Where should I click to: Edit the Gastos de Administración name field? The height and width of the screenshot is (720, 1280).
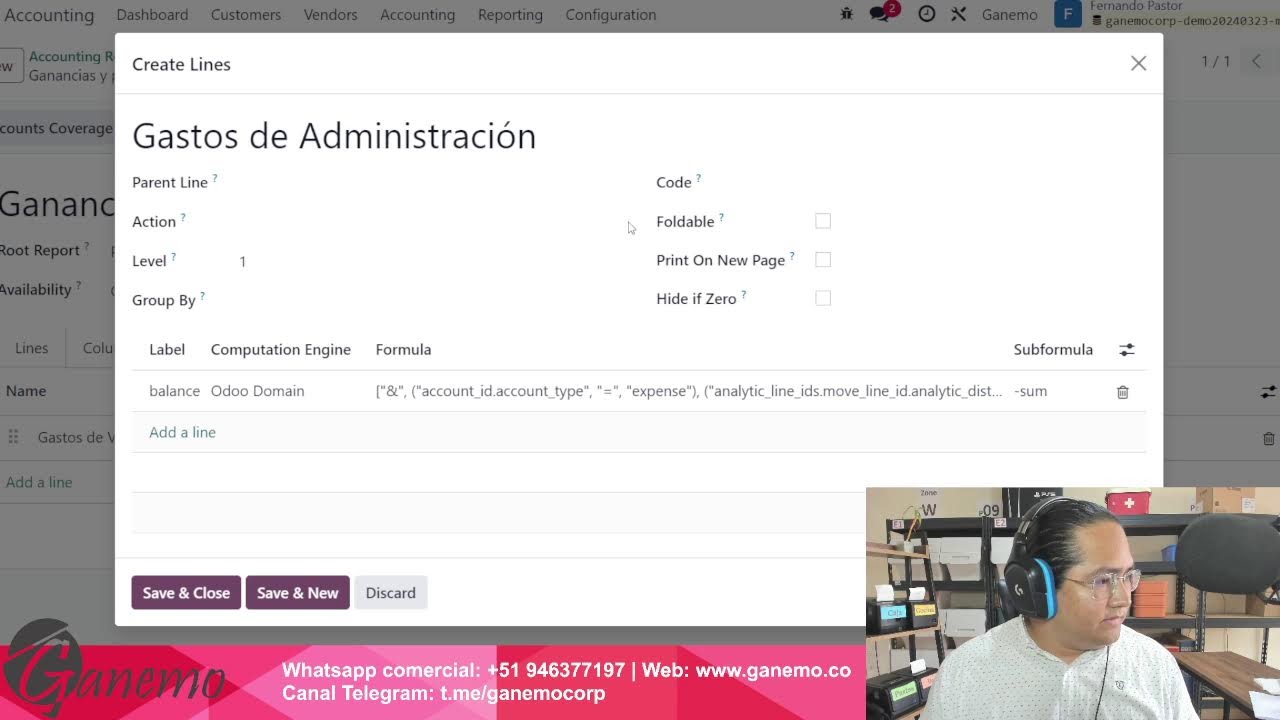(638, 136)
